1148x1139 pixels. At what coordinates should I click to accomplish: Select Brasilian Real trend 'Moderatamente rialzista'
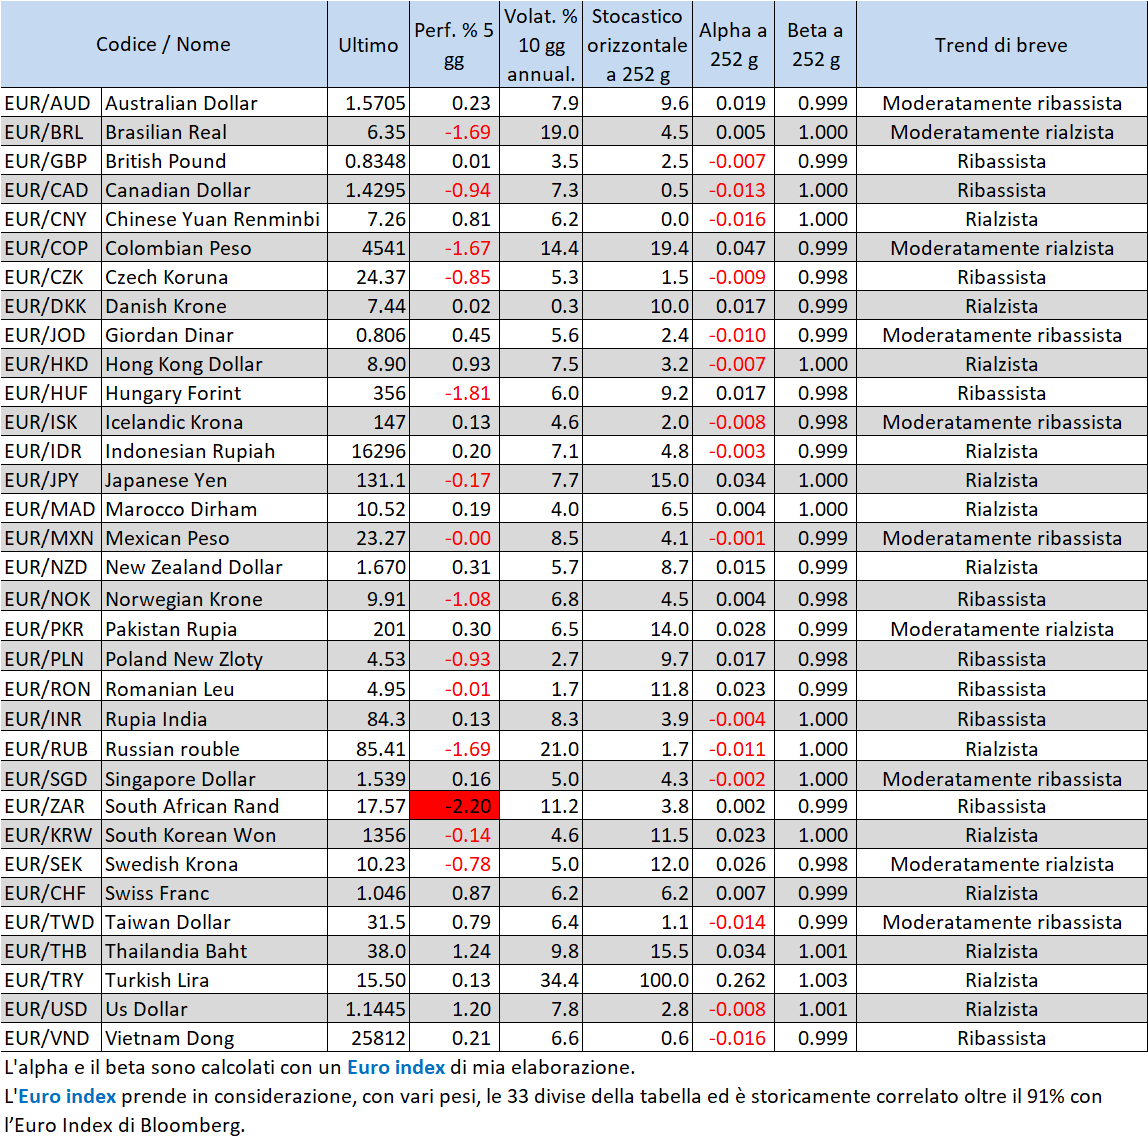pos(1002,132)
